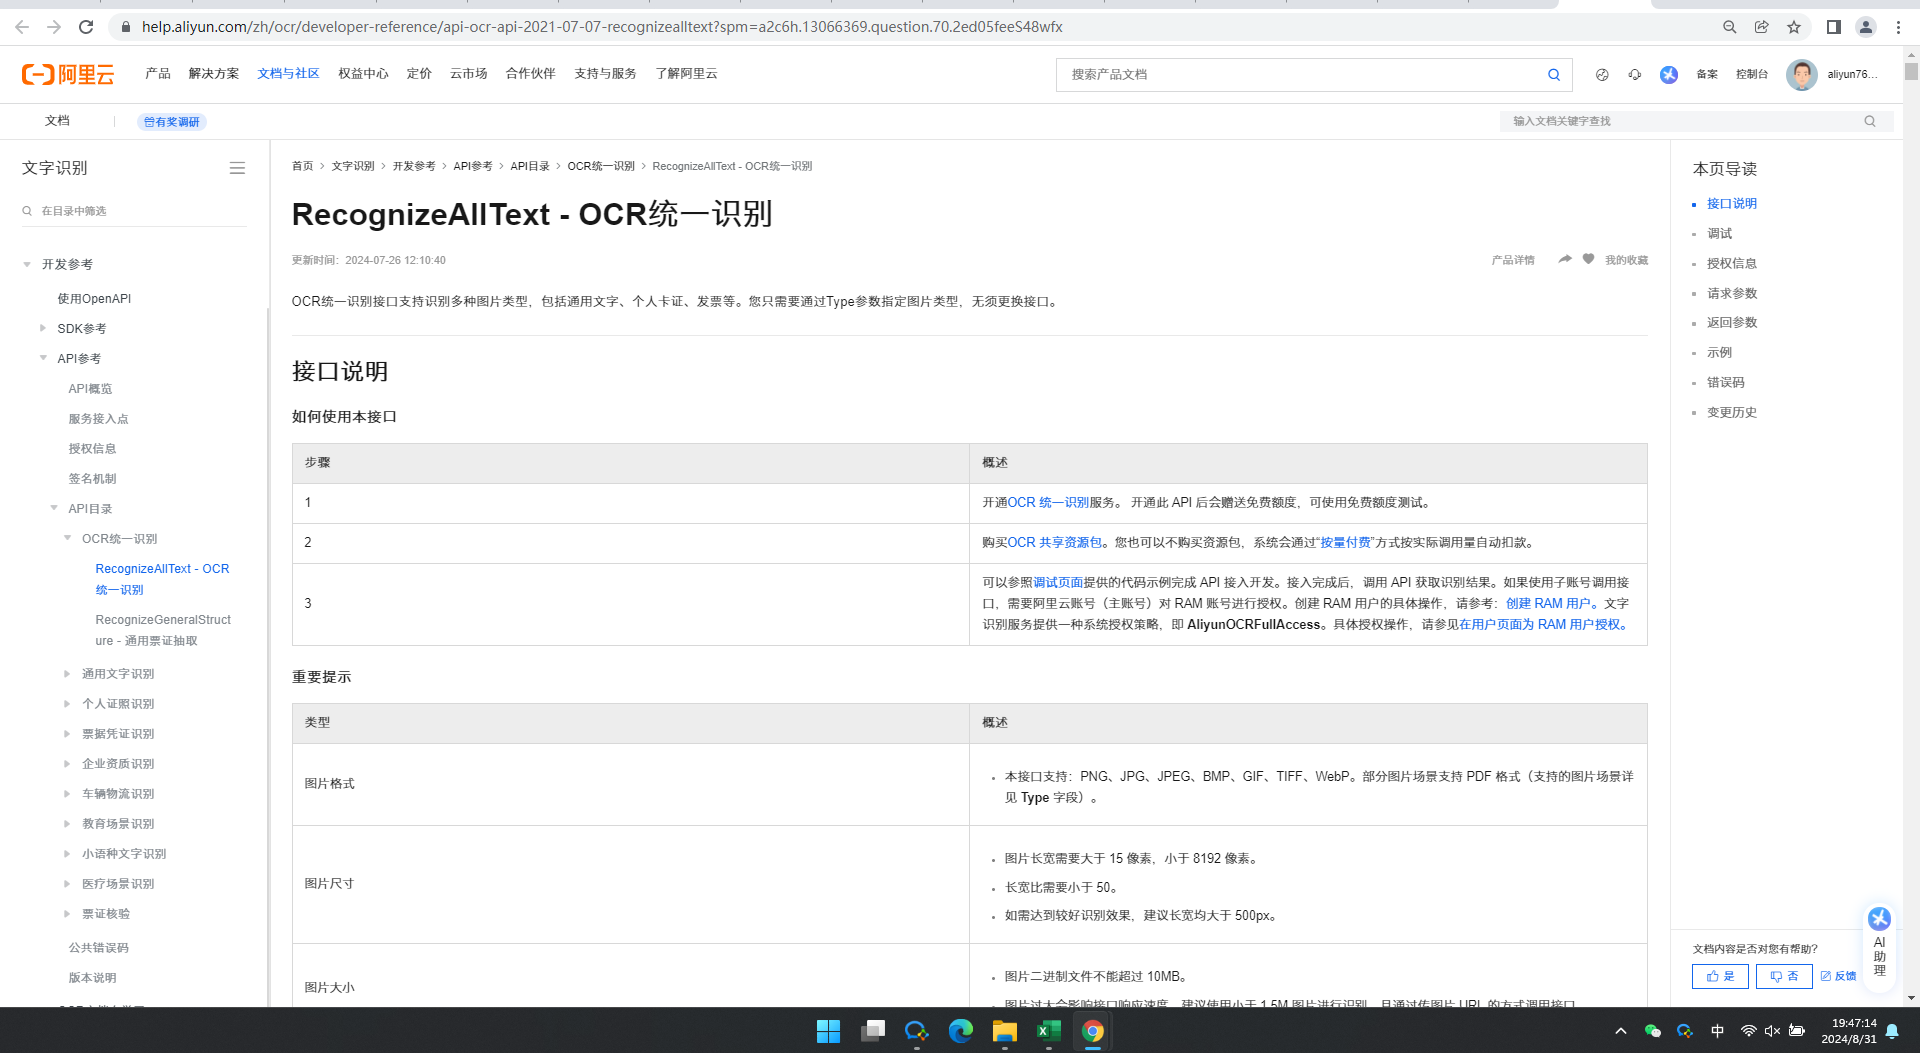Open Excel from the taskbar
1920x1053 pixels.
1049,1031
